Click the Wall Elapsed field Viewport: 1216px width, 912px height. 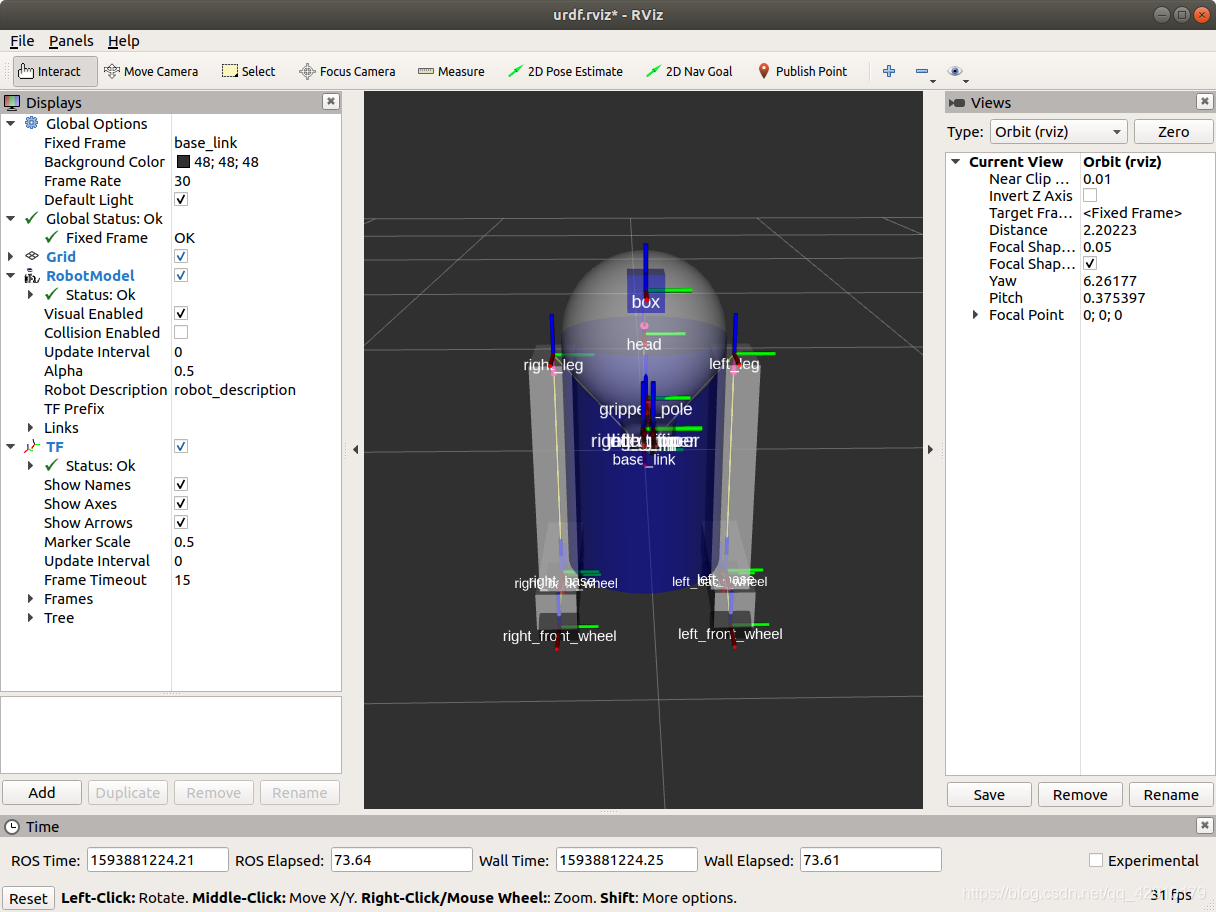[869, 860]
